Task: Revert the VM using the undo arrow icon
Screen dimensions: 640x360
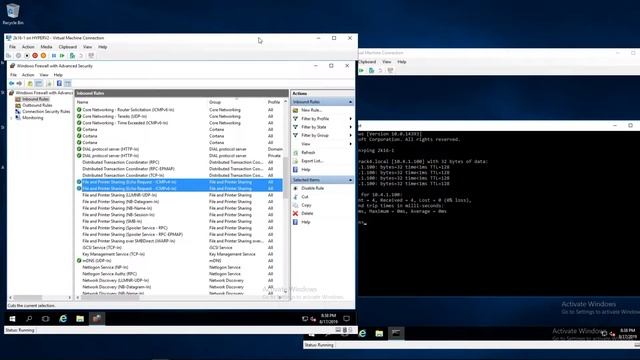Action: tap(81, 56)
